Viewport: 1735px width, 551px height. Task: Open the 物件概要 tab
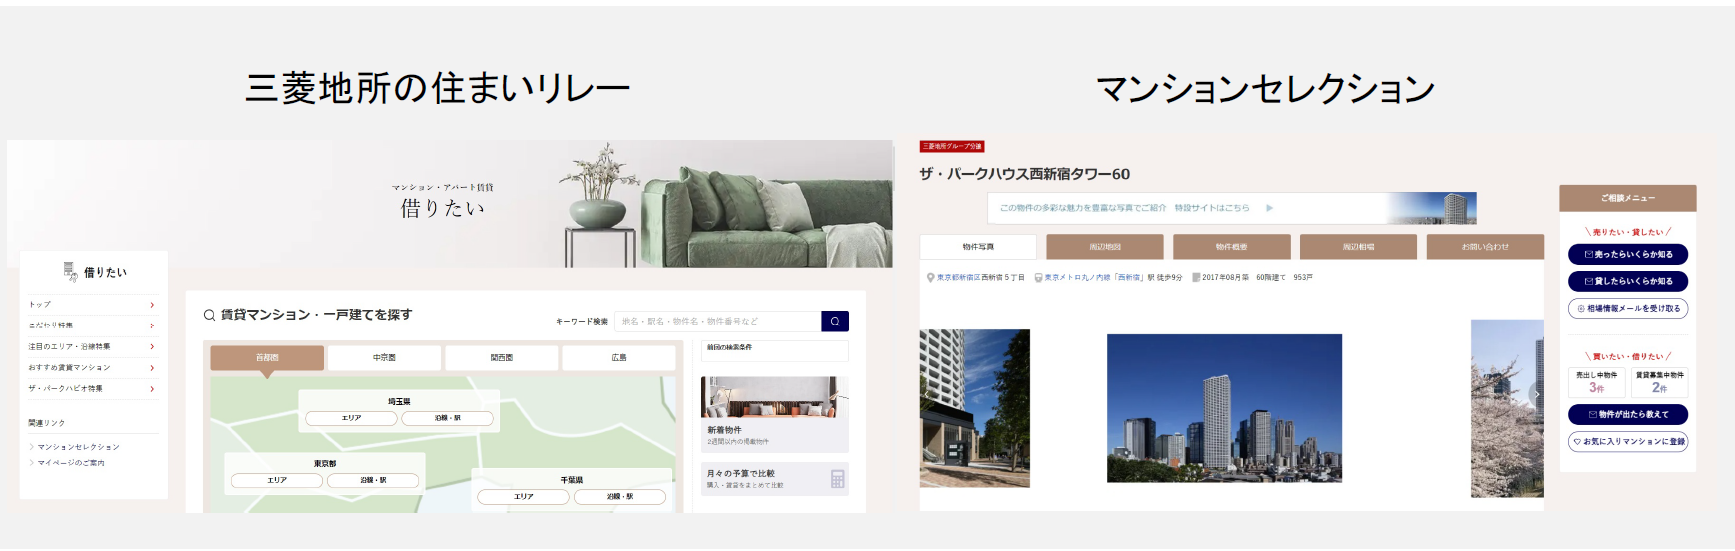[x=1231, y=247]
